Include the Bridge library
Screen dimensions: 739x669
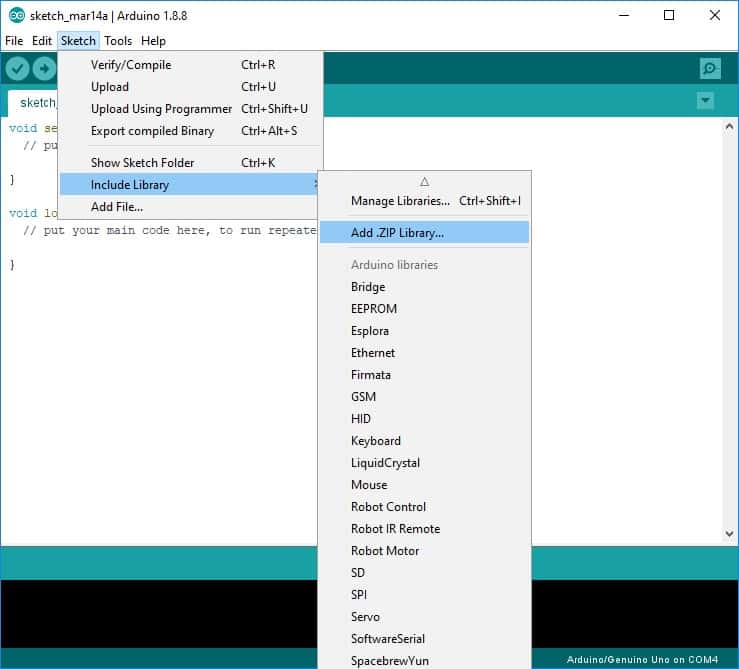[x=424, y=287]
